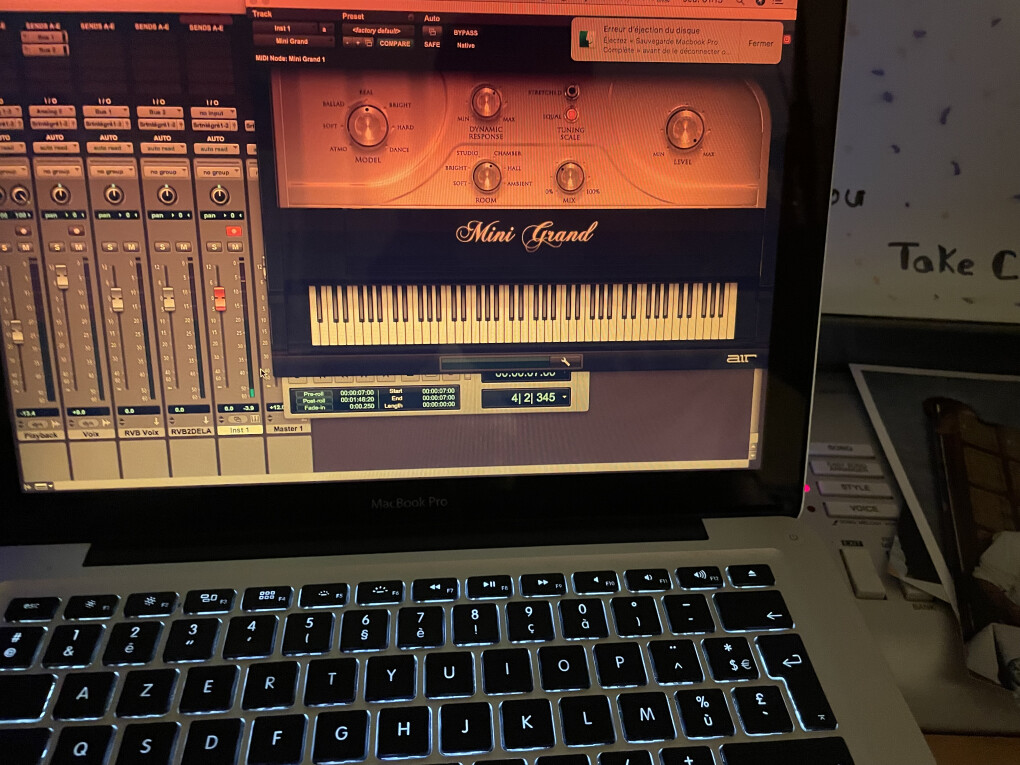The image size is (1020, 765).
Task: Click the down arrow icon on RVB Voix track
Action: coord(156,421)
